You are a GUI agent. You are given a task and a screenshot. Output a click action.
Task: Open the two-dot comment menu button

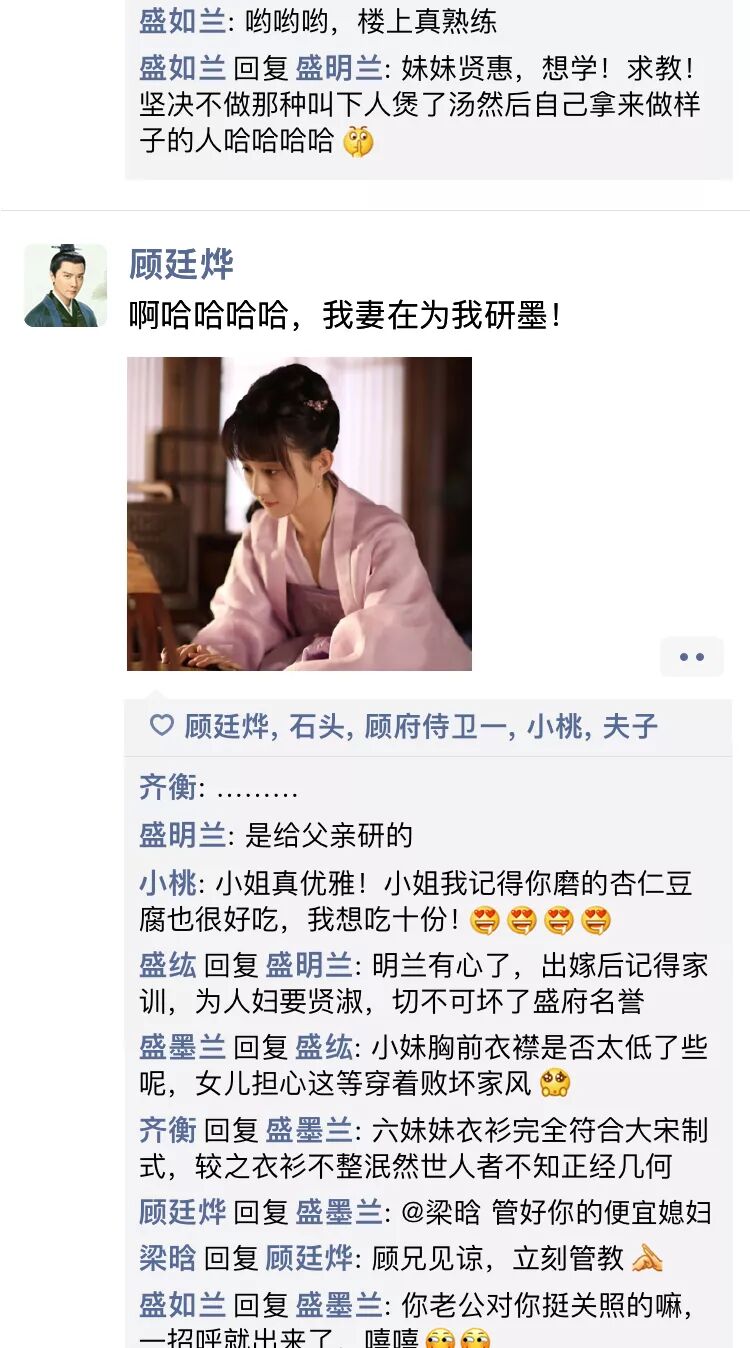pyautogui.click(x=692, y=657)
